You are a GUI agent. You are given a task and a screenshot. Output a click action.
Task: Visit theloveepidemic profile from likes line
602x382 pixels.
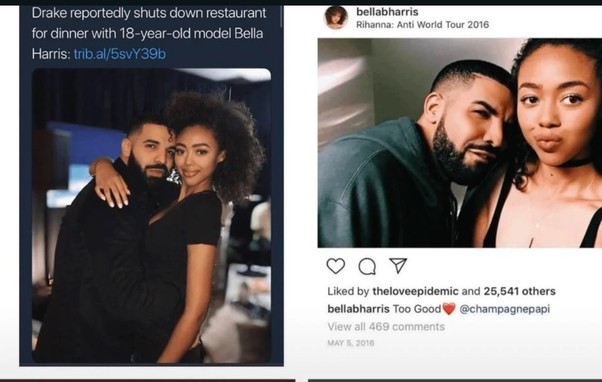pyautogui.click(x=415, y=291)
